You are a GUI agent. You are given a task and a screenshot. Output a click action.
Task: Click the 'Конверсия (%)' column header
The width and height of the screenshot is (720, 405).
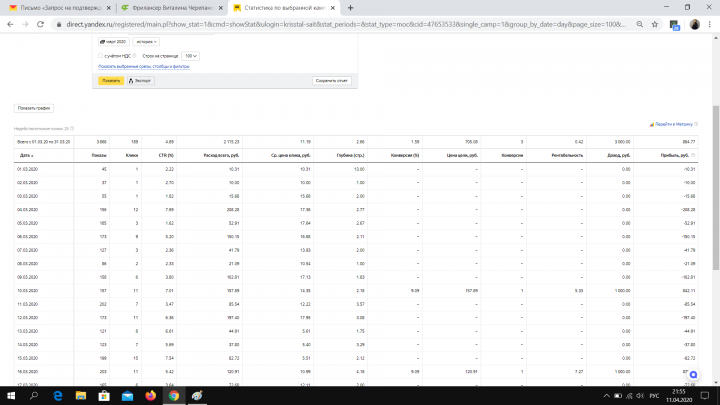point(405,156)
